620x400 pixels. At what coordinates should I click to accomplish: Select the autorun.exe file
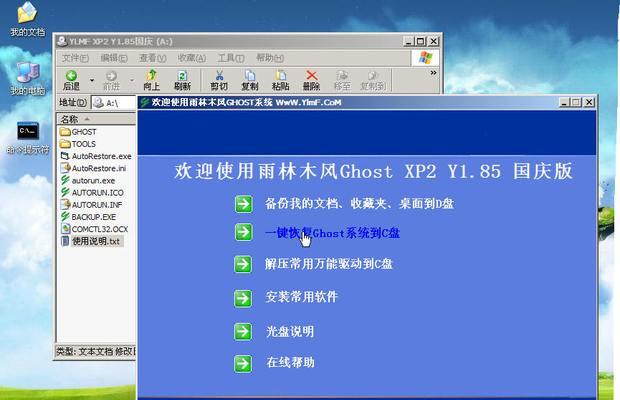[x=87, y=181]
